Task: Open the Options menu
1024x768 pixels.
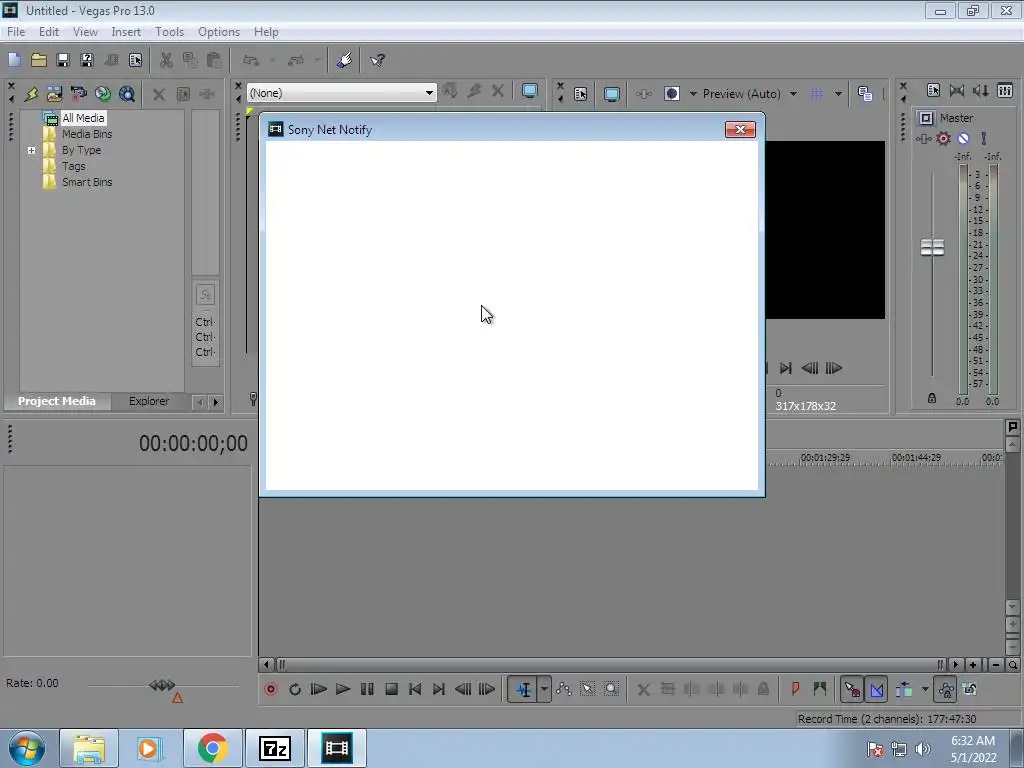Action: (x=219, y=31)
